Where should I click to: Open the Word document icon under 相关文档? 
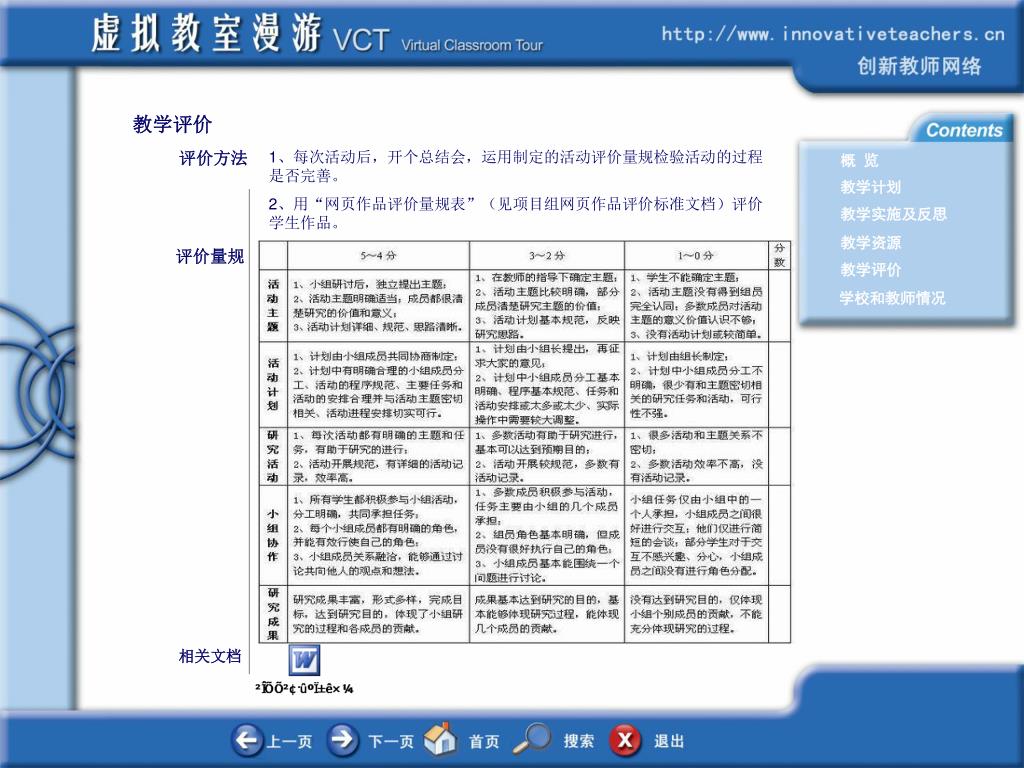click(304, 660)
